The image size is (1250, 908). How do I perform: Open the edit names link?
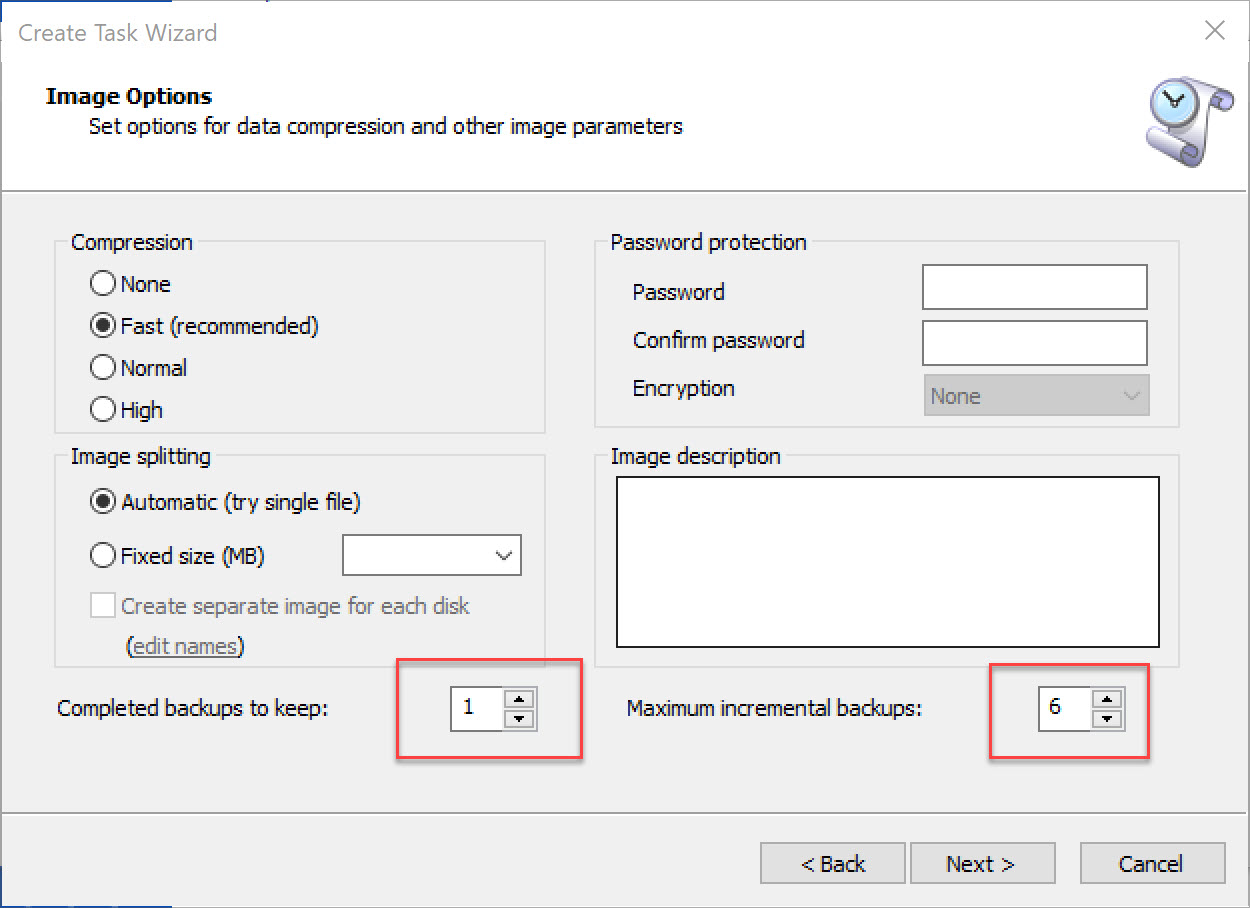[x=186, y=646]
